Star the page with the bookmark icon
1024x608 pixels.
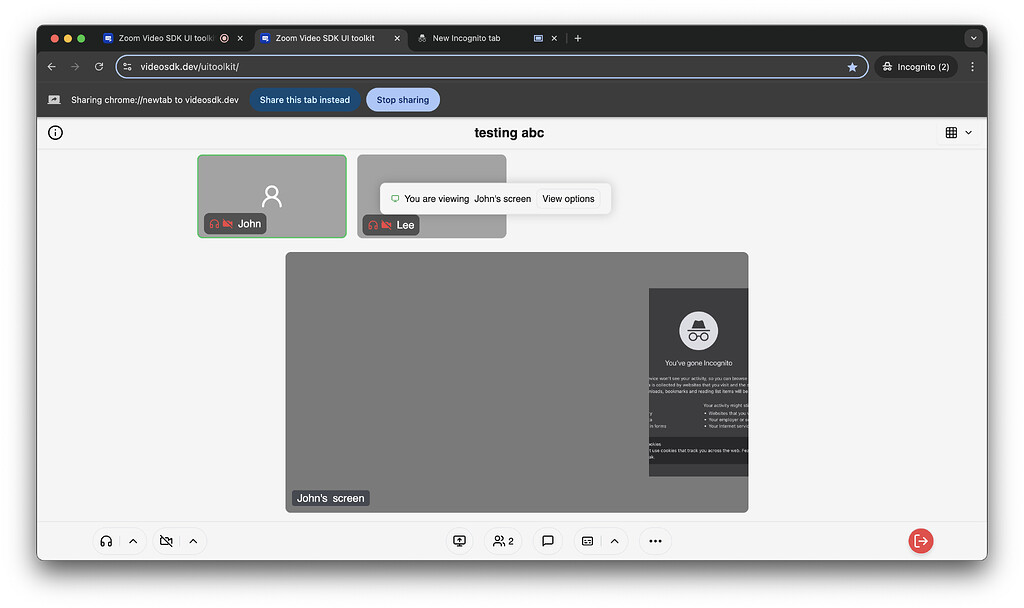tap(852, 67)
